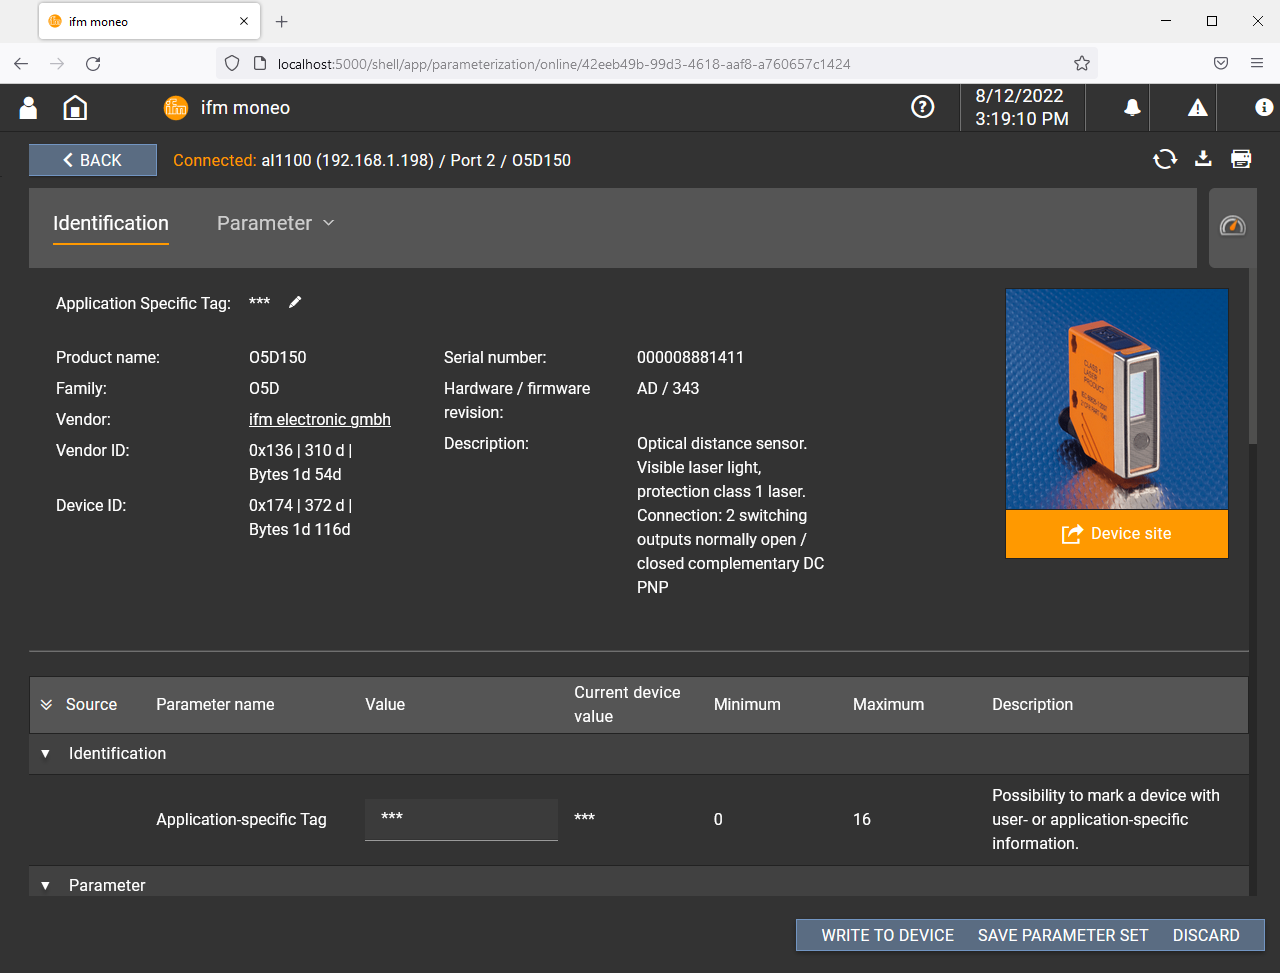This screenshot has height=973, width=1280.
Task: Switch to the Identification tab
Action: 110,223
